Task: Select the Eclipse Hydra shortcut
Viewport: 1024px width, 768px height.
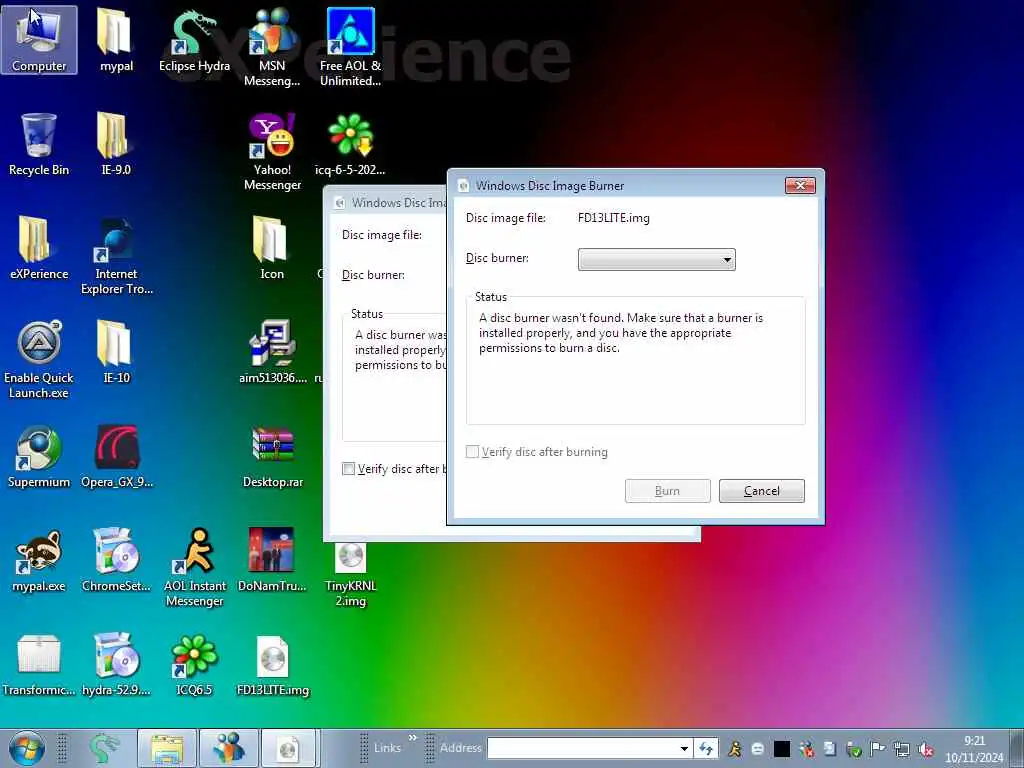Action: (x=194, y=39)
